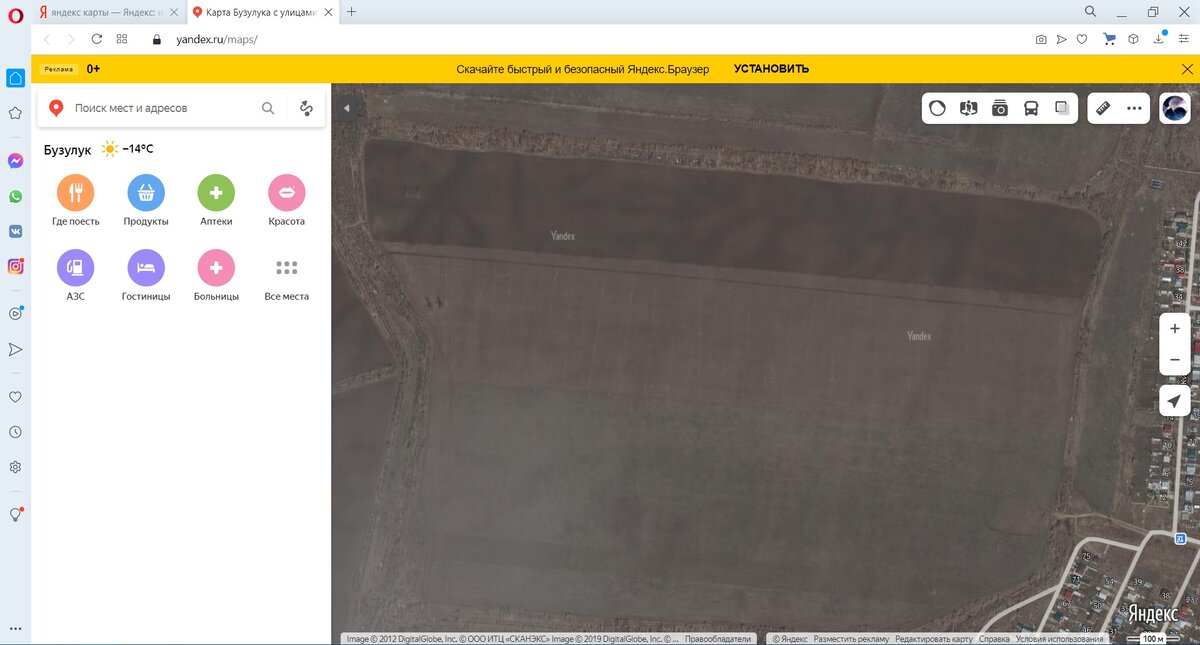This screenshot has height=645, width=1200.
Task: Go forward with browser forward arrow
Action: coord(71,39)
